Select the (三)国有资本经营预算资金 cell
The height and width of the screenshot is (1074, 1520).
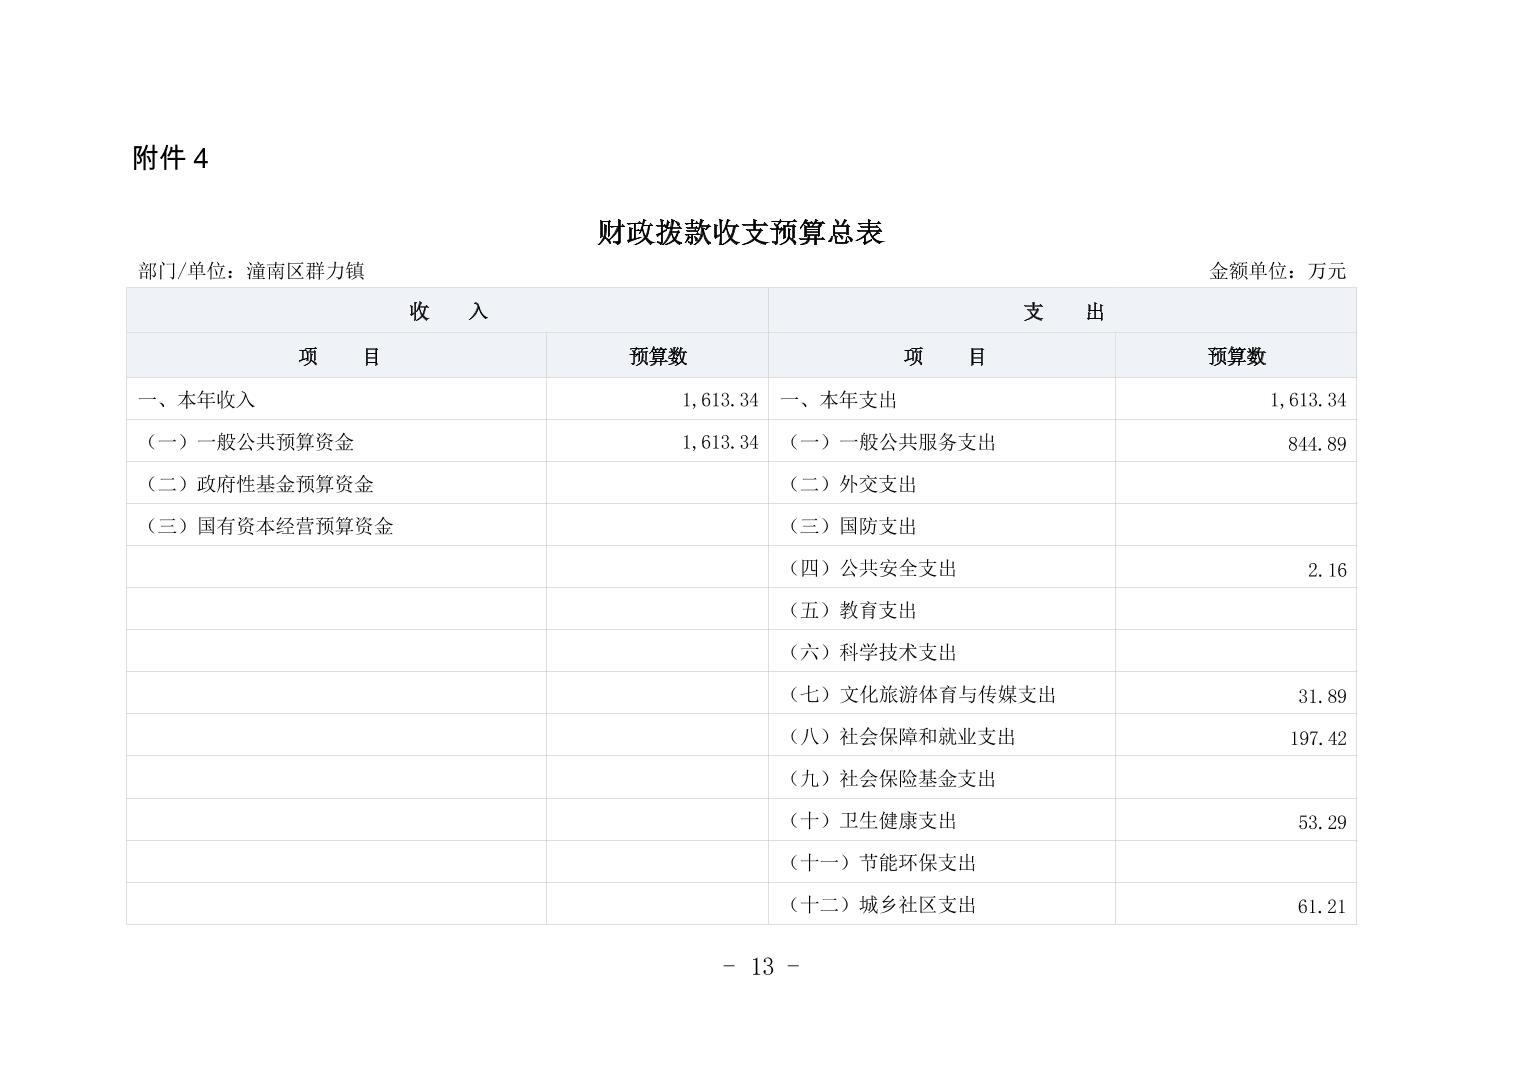click(270, 526)
